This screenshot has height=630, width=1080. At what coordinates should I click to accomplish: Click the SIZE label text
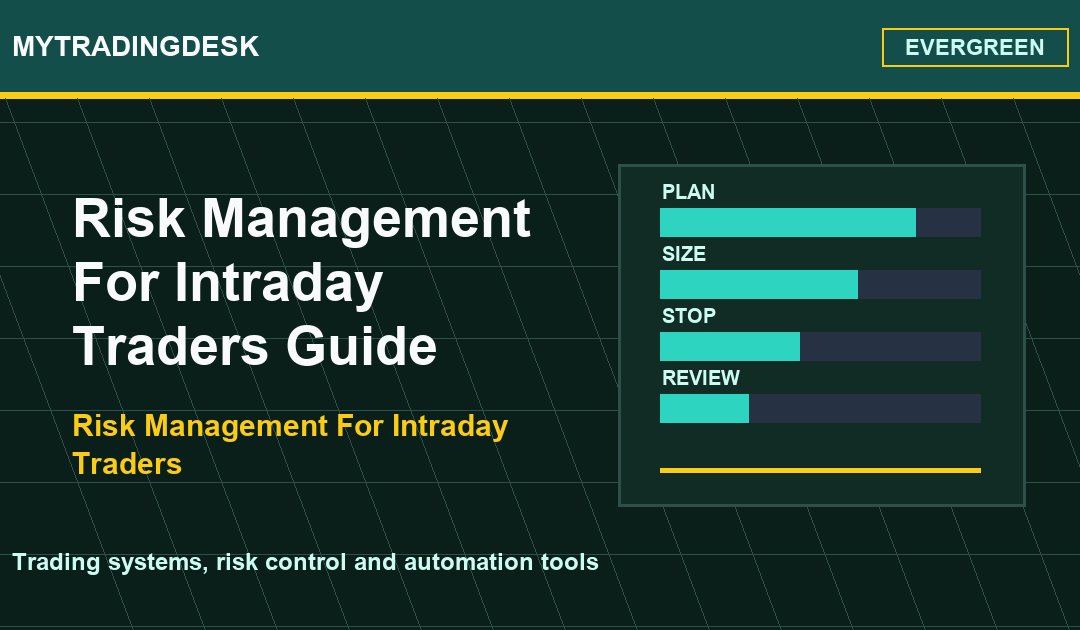(684, 253)
